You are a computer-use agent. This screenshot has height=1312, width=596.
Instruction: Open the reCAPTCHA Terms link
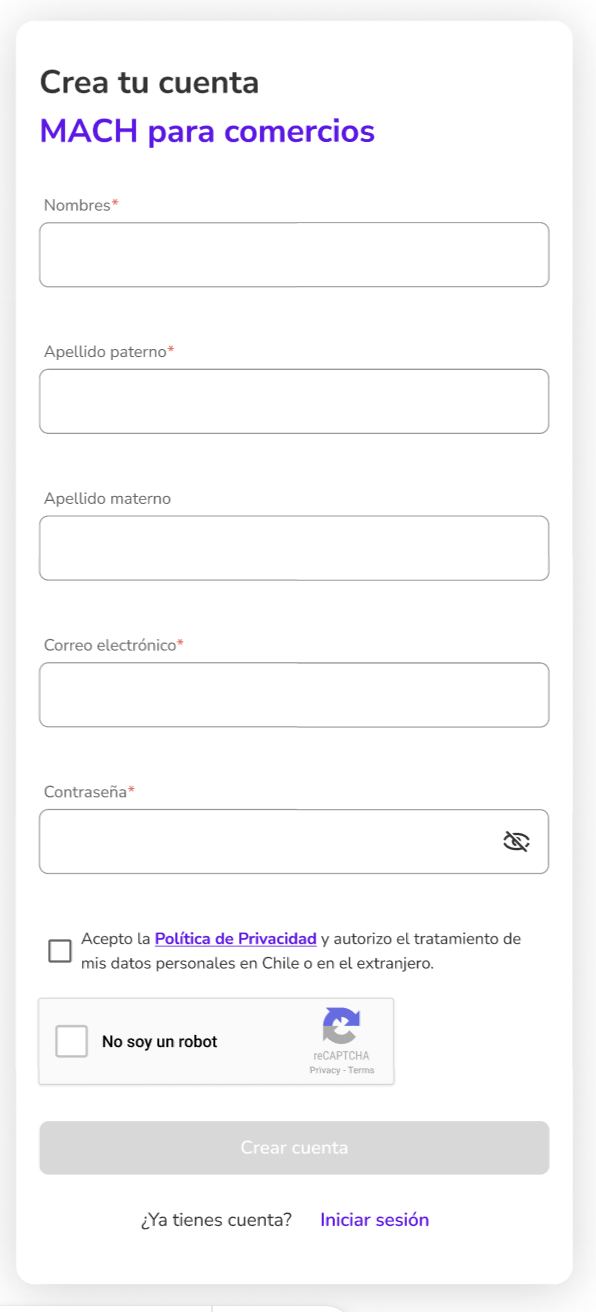pos(361,1070)
